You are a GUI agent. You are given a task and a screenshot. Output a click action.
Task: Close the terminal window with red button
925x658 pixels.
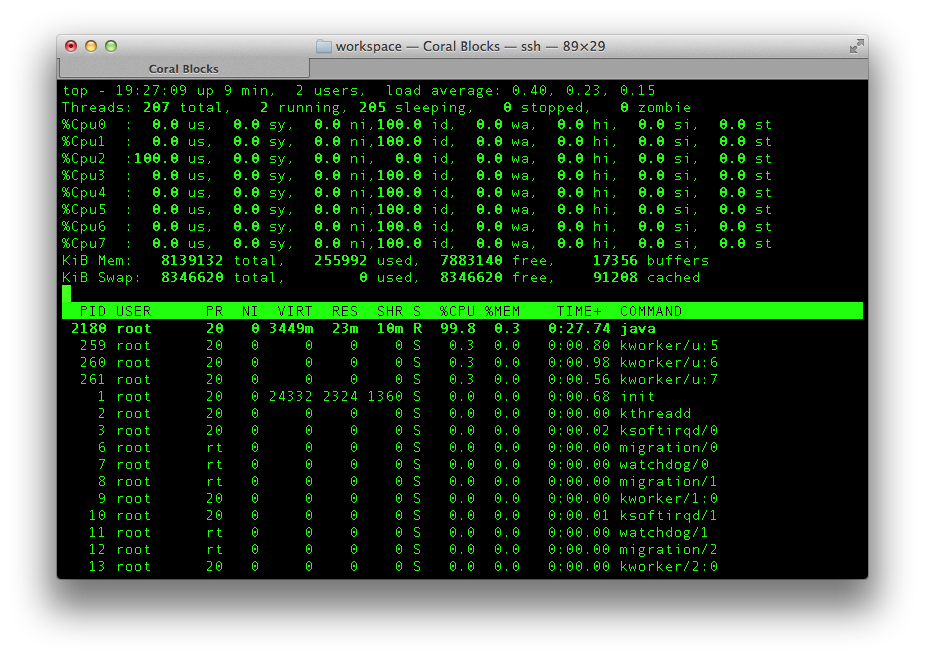point(71,46)
